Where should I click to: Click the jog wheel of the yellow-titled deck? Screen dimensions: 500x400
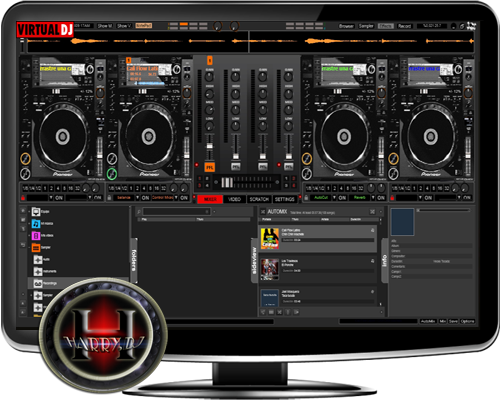(62, 136)
